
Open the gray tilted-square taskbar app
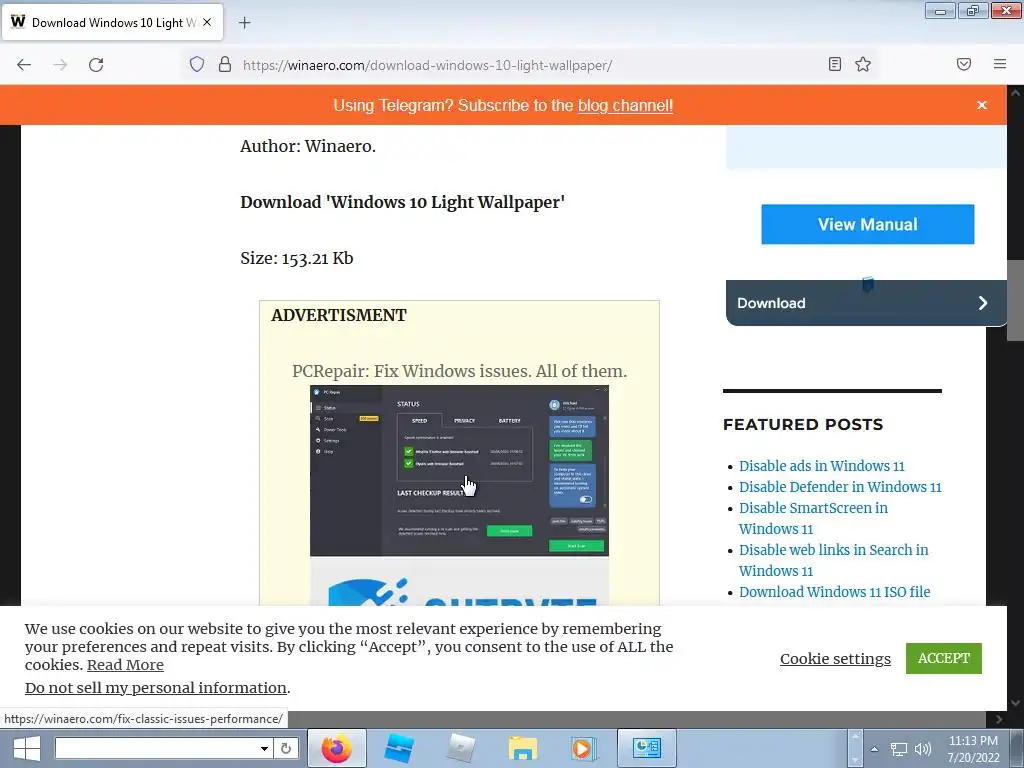(x=460, y=748)
